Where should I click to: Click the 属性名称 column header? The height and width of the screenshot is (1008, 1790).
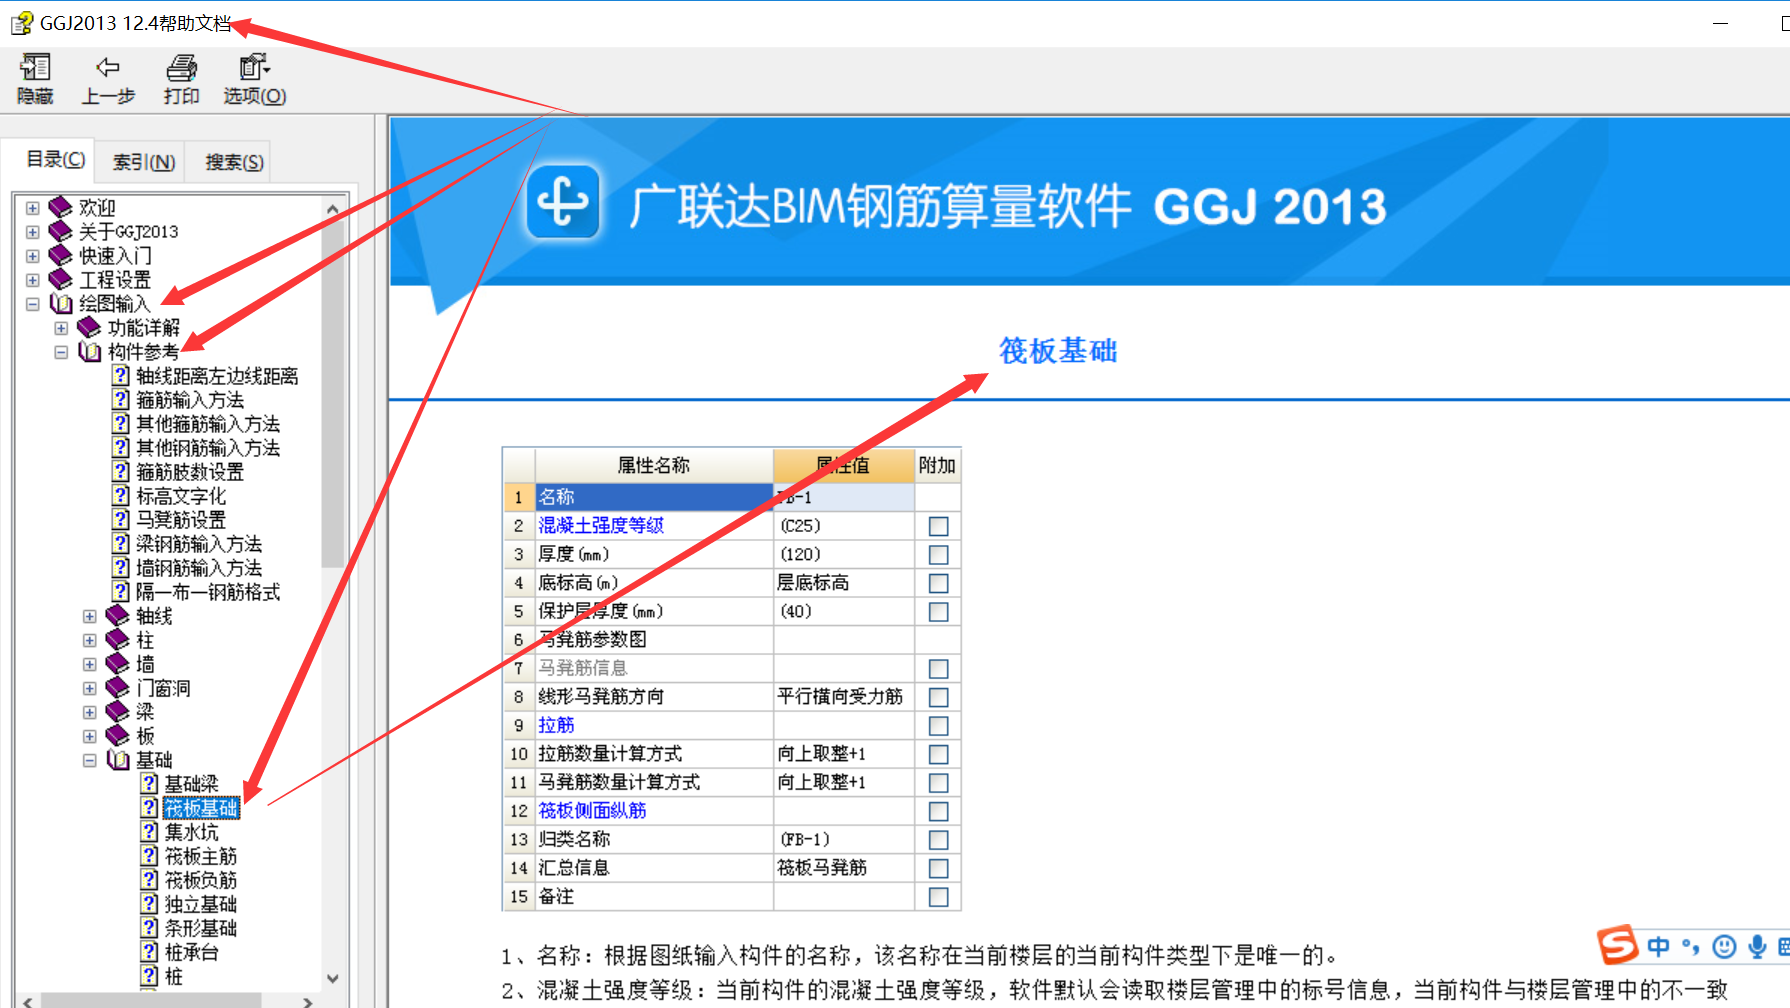[654, 465]
